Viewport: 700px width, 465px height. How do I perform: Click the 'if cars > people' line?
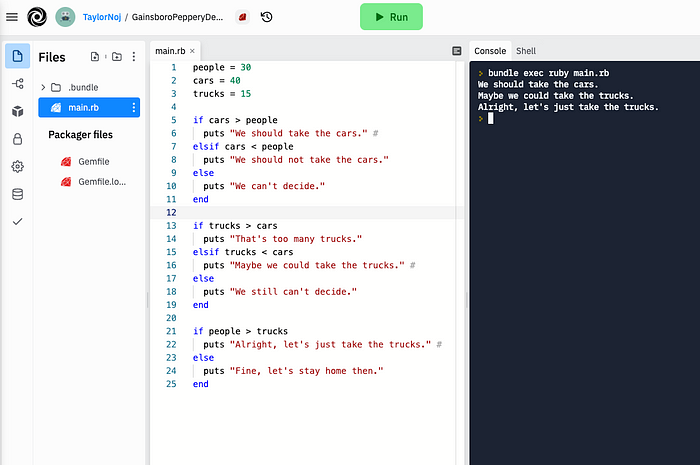tap(235, 120)
